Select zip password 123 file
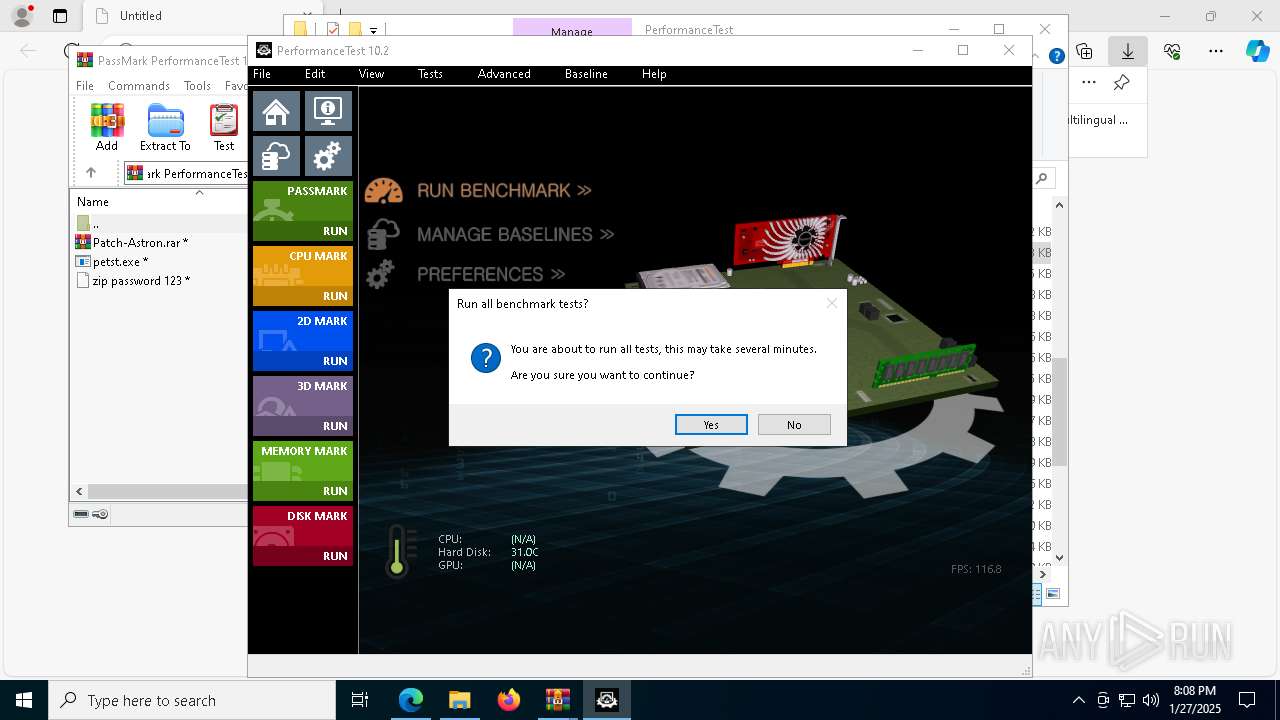 pos(134,281)
